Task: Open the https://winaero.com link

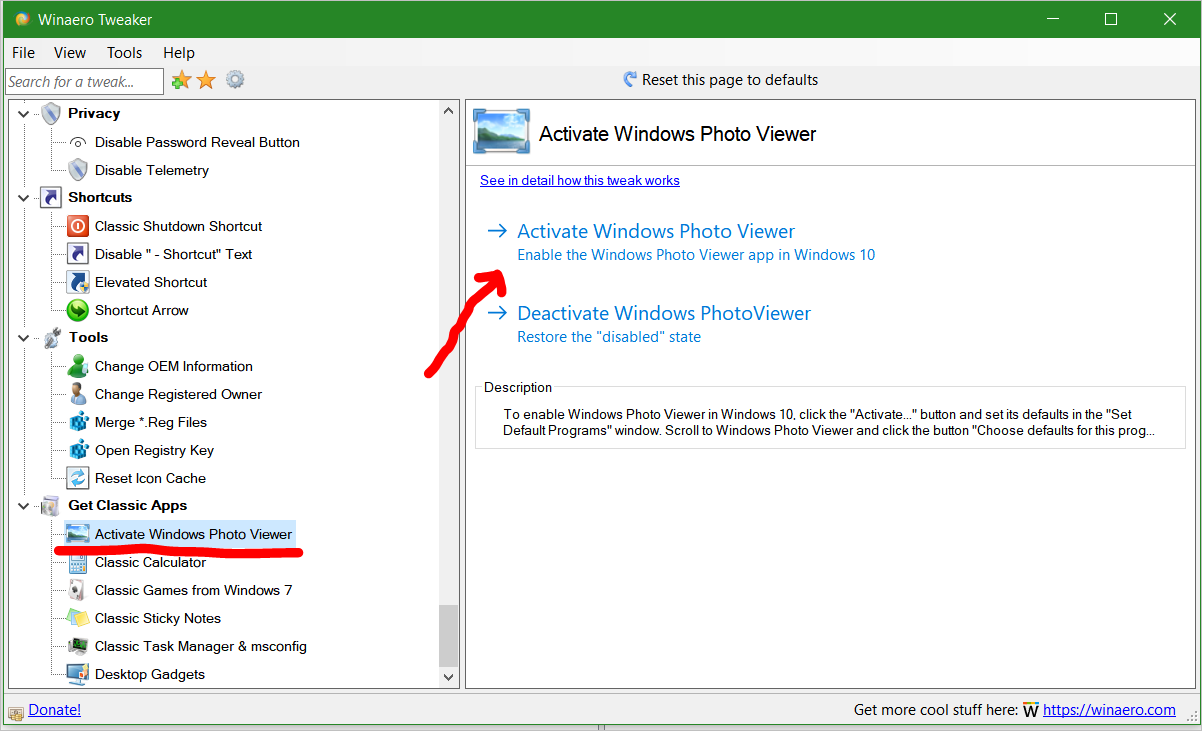Action: click(x=1109, y=710)
